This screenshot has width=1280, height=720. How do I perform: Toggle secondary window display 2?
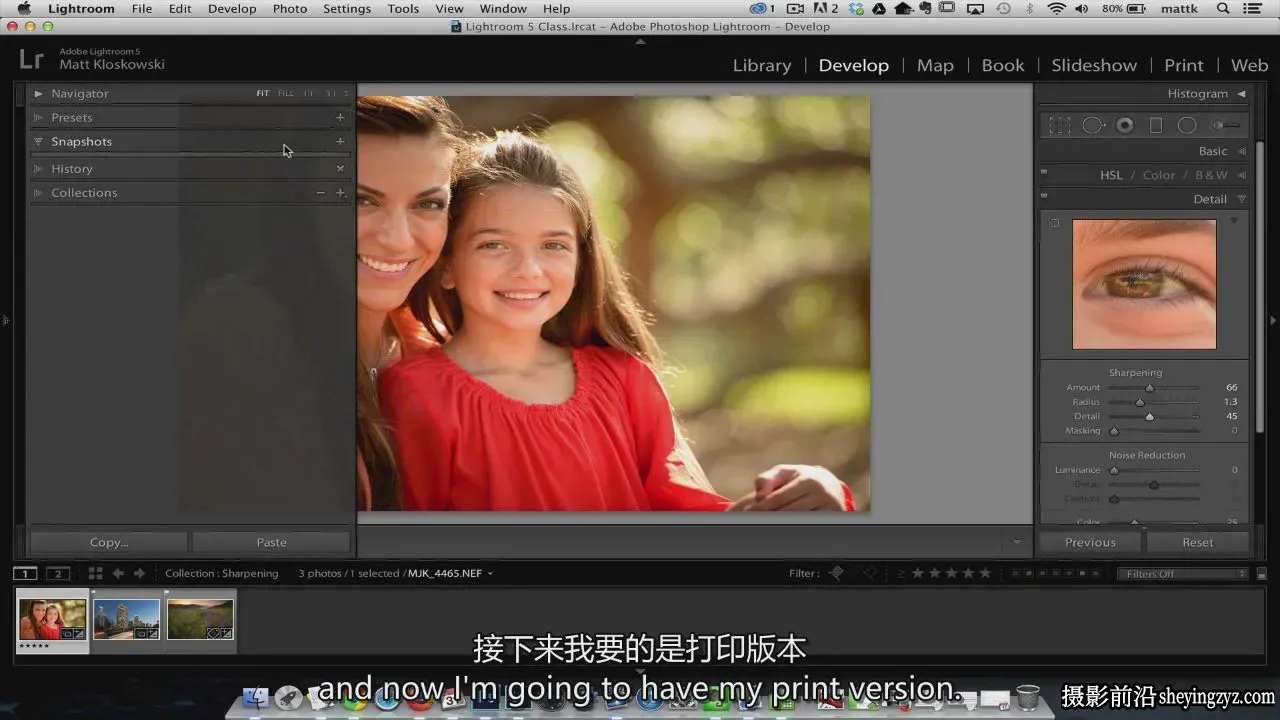tap(58, 573)
